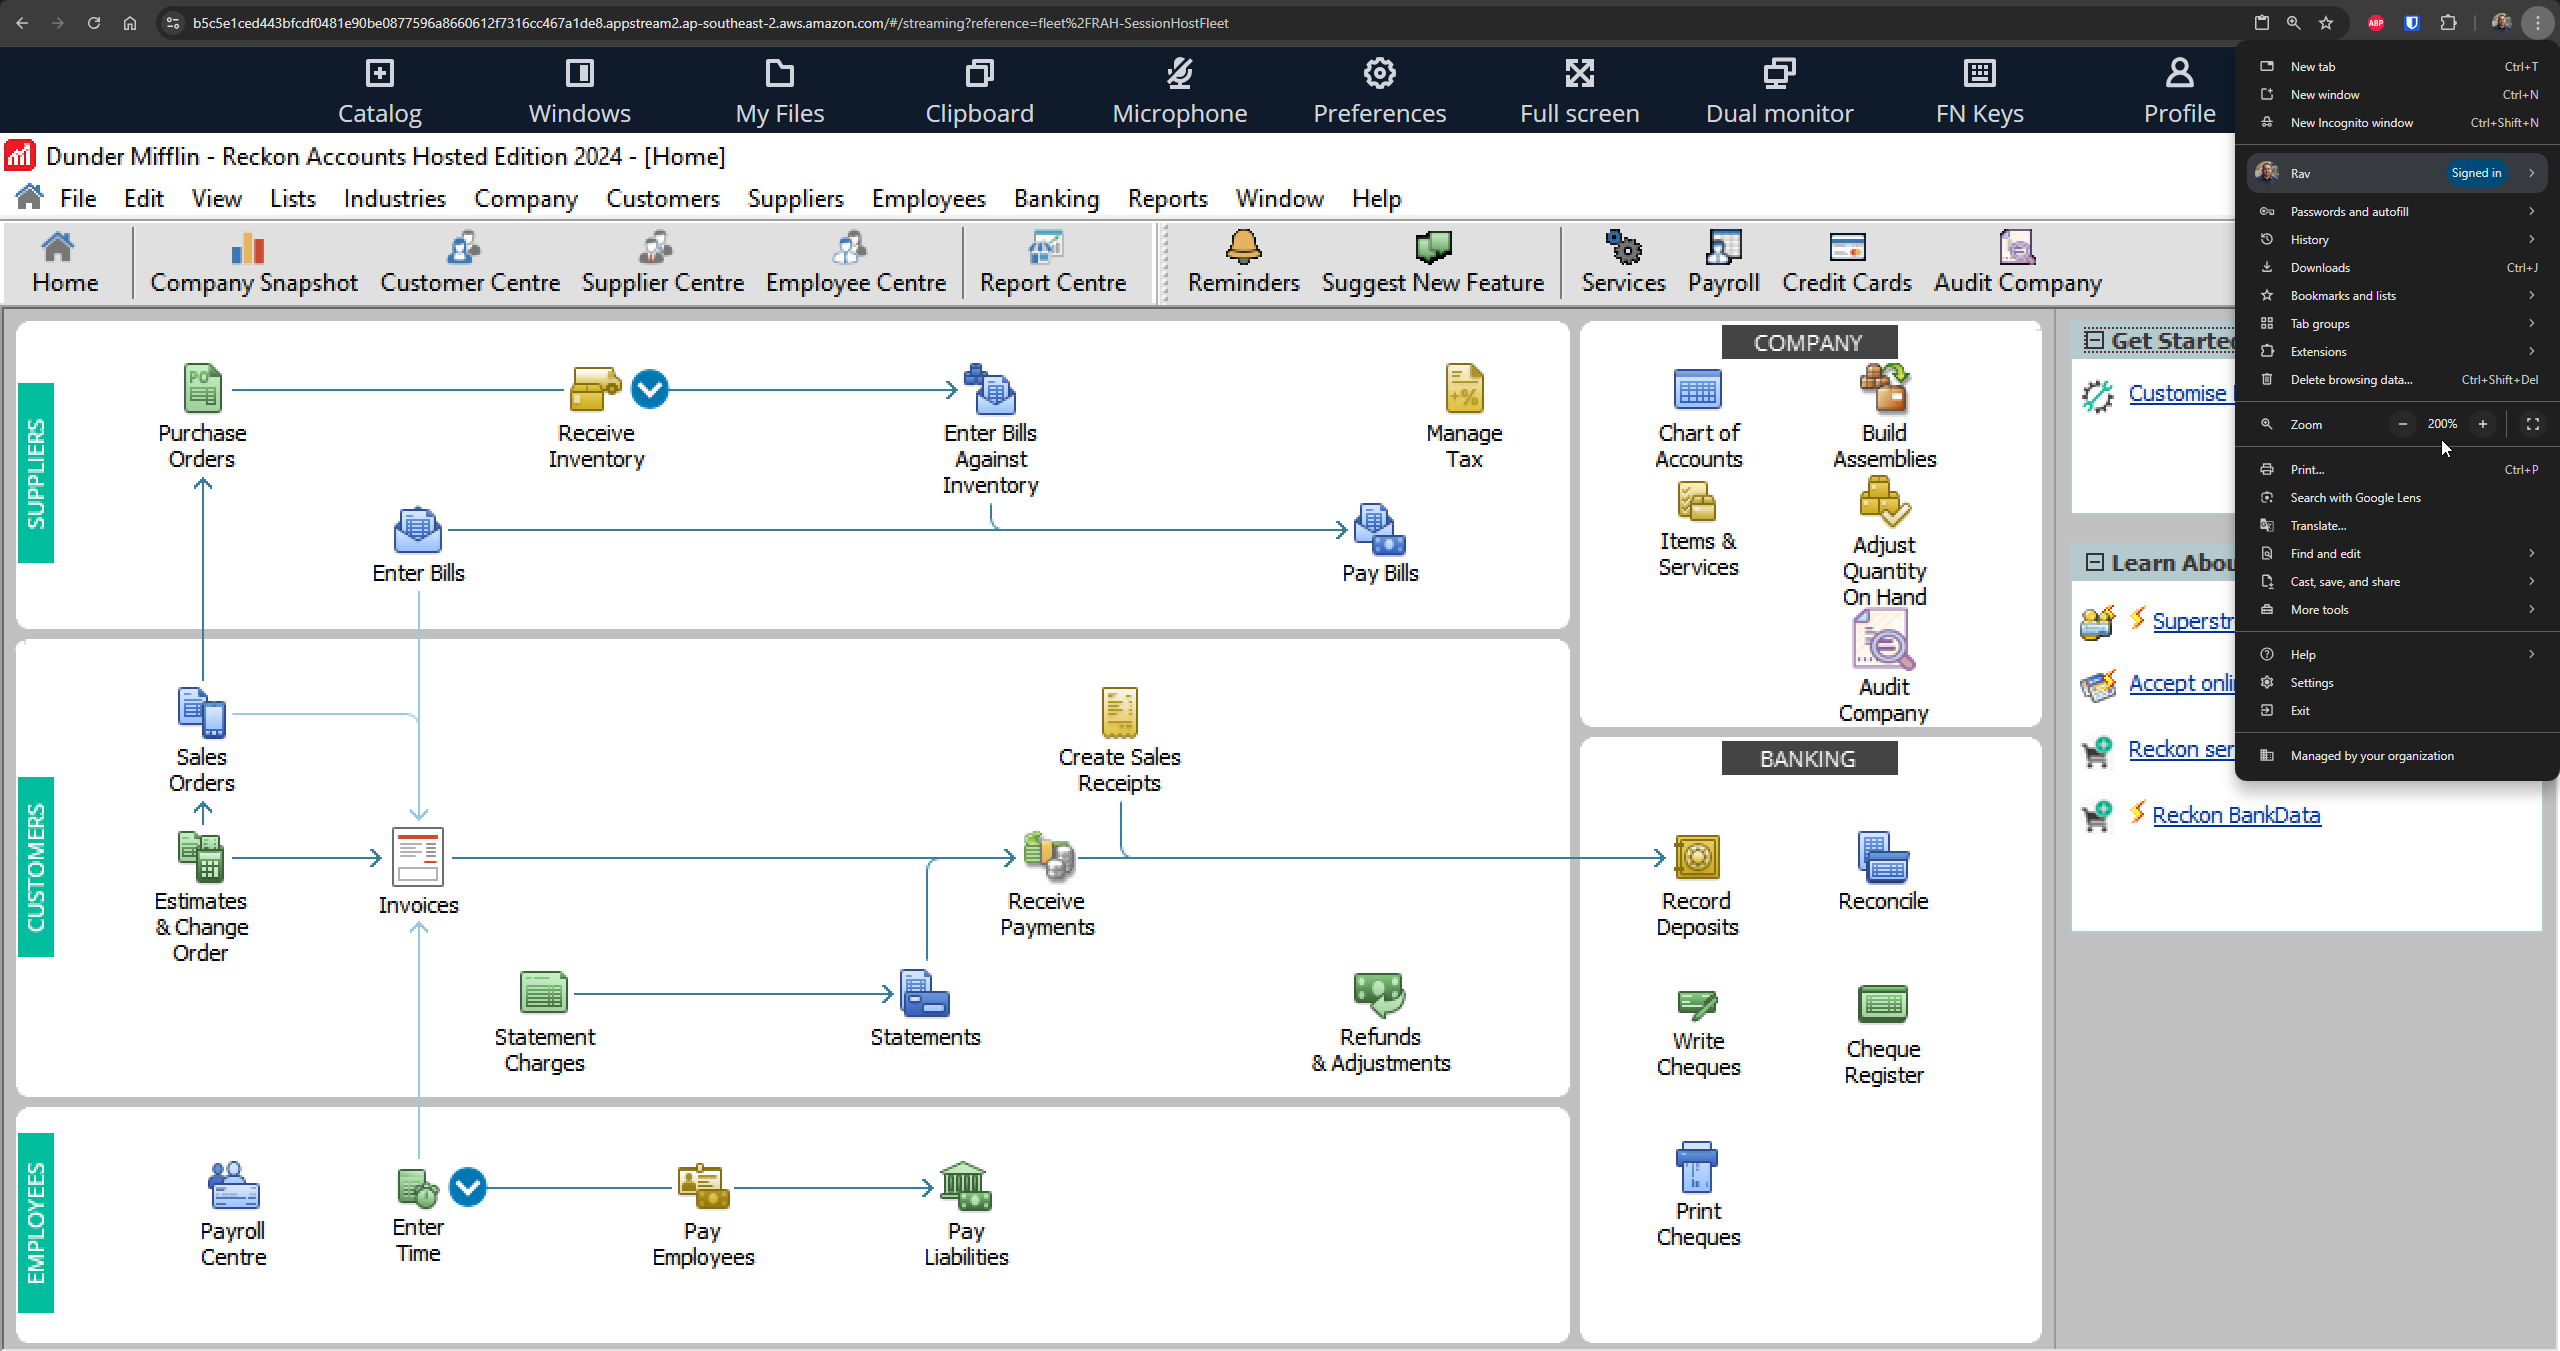Viewport: 2560px width, 1351px height.
Task: Open the Cheque Register icon
Action: click(x=1883, y=1003)
